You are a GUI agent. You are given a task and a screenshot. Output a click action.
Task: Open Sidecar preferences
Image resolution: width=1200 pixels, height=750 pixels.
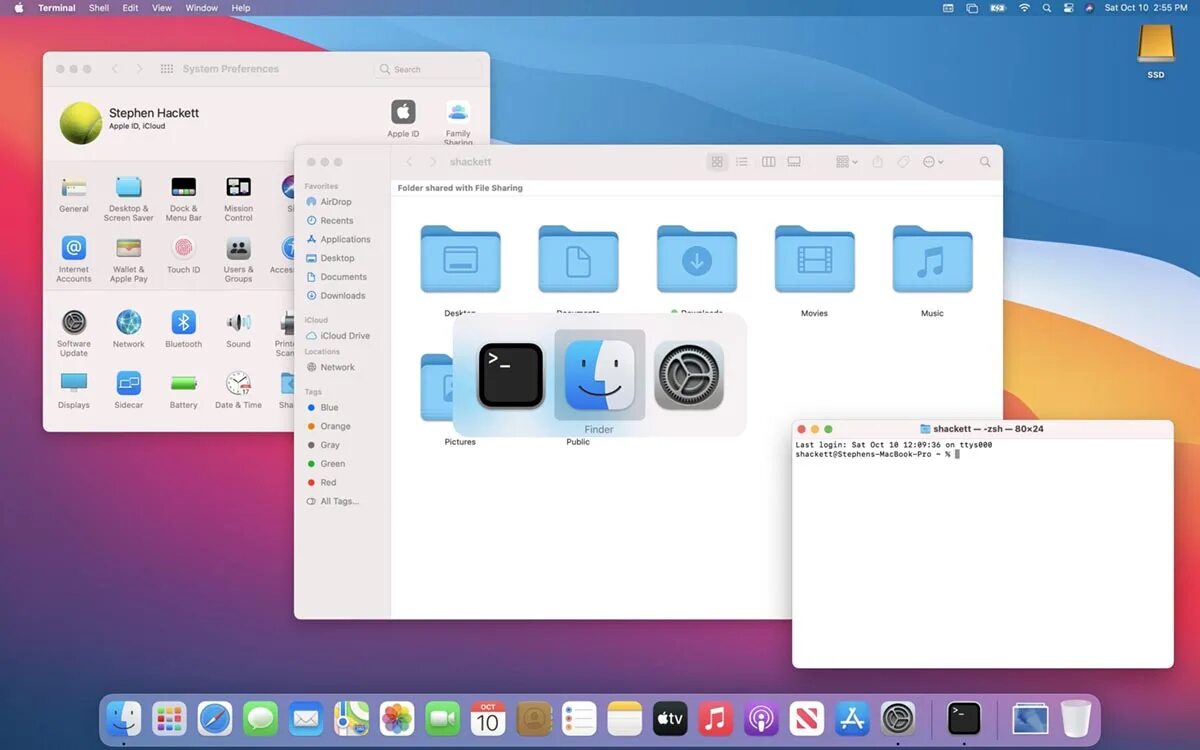[128, 390]
